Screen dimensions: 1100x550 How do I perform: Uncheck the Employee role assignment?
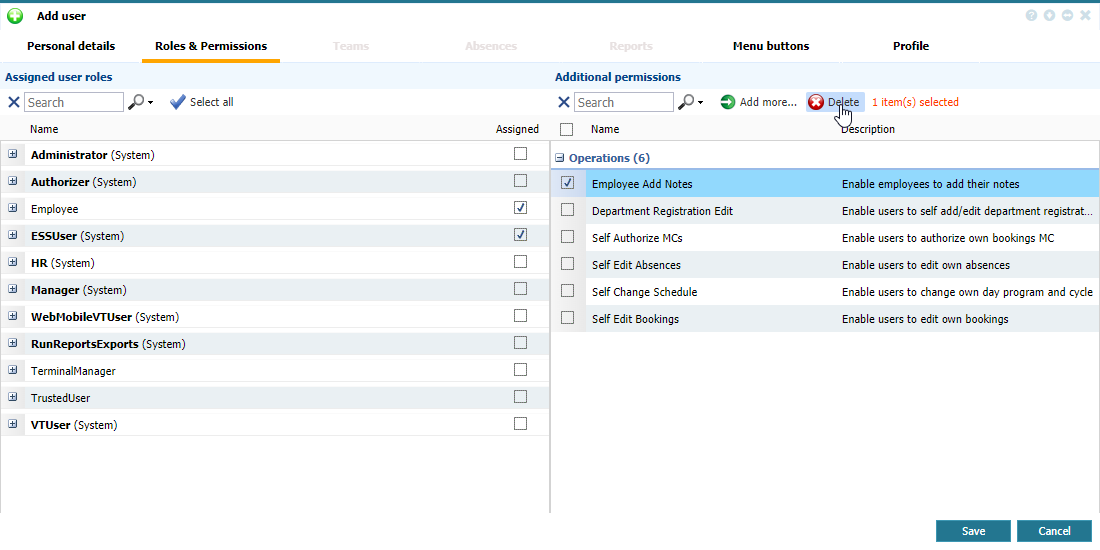(520, 208)
